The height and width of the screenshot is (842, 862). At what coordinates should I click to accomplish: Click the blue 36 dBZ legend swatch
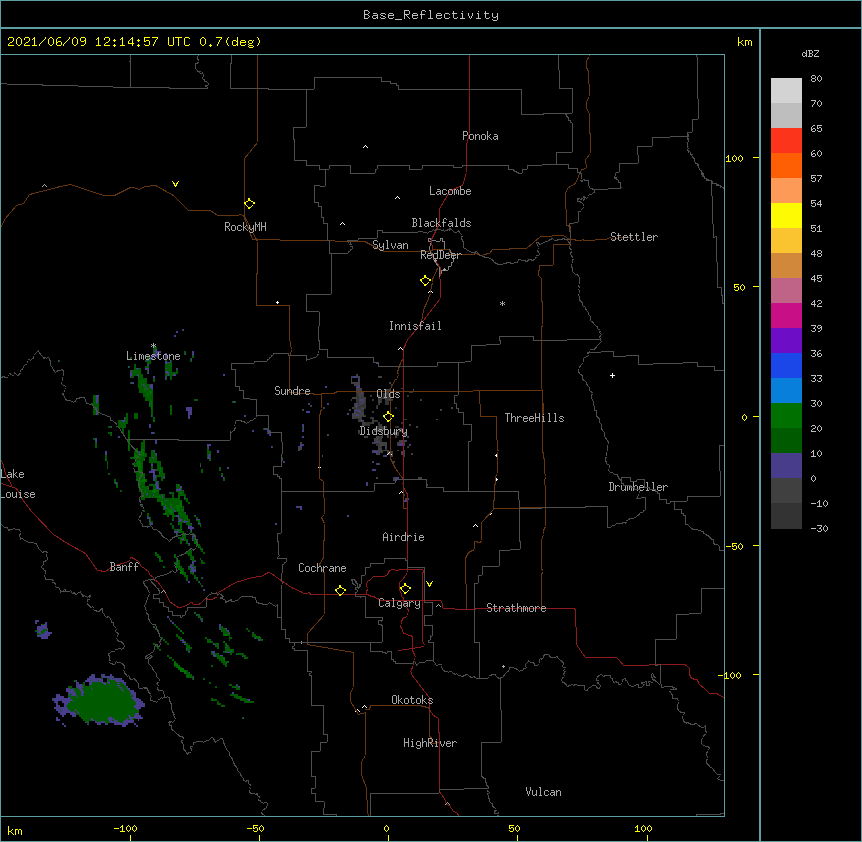tap(786, 365)
